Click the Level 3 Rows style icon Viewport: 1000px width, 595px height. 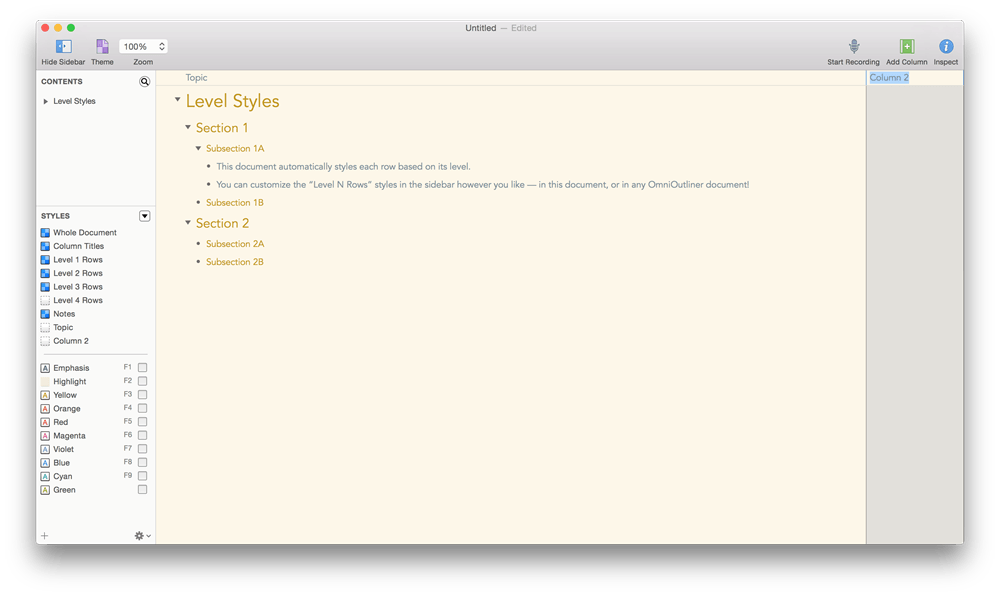(45, 287)
